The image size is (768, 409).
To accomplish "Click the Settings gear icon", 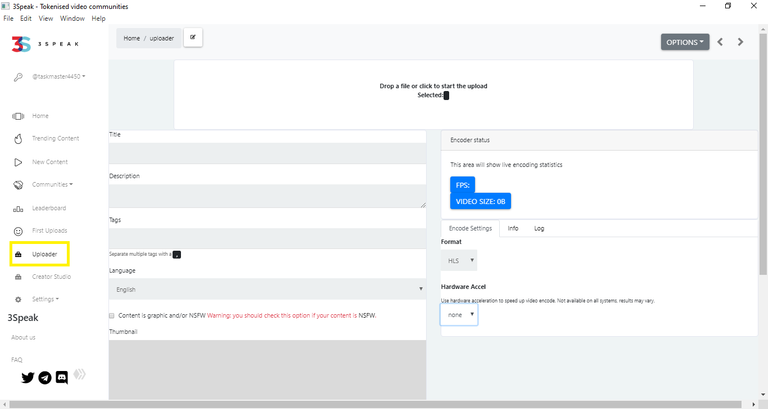I will pos(18,299).
